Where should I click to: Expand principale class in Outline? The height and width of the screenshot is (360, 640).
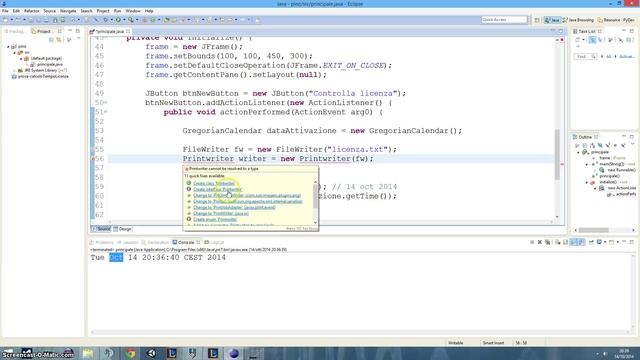tap(578, 152)
